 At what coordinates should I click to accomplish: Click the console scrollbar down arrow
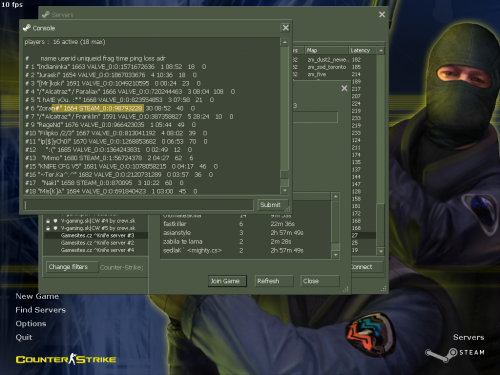click(x=284, y=191)
